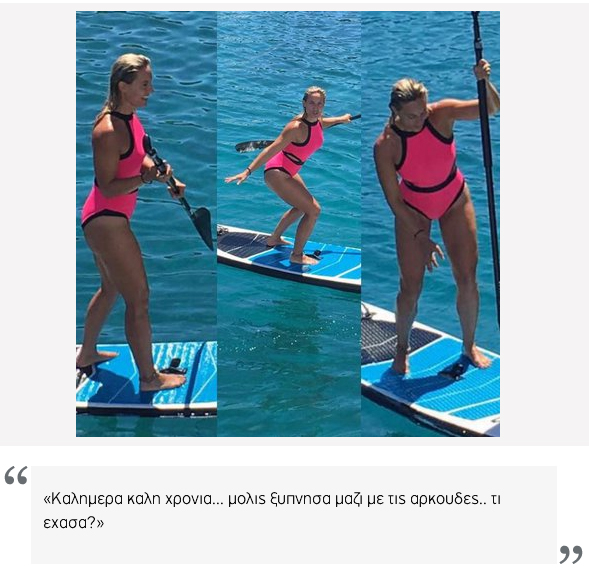Click the vertical paddle in the right photo

pyautogui.click(x=486, y=165)
